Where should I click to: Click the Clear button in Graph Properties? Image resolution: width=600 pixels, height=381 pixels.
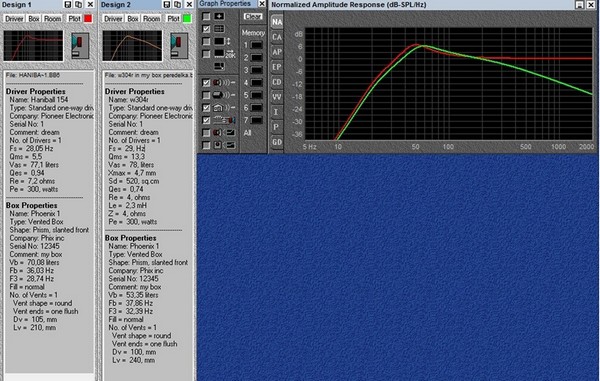pos(253,17)
